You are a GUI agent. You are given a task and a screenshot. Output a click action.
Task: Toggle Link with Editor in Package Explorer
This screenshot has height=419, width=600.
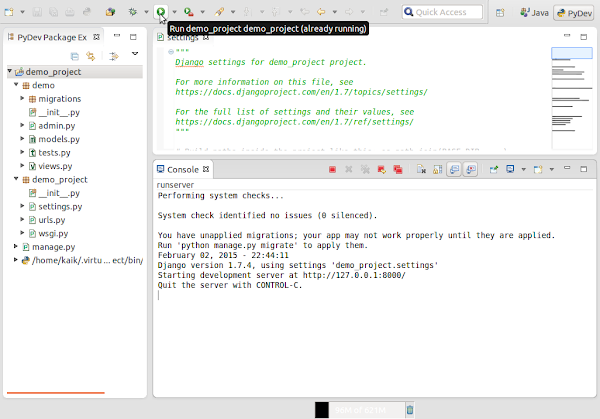pyautogui.click(x=91, y=56)
